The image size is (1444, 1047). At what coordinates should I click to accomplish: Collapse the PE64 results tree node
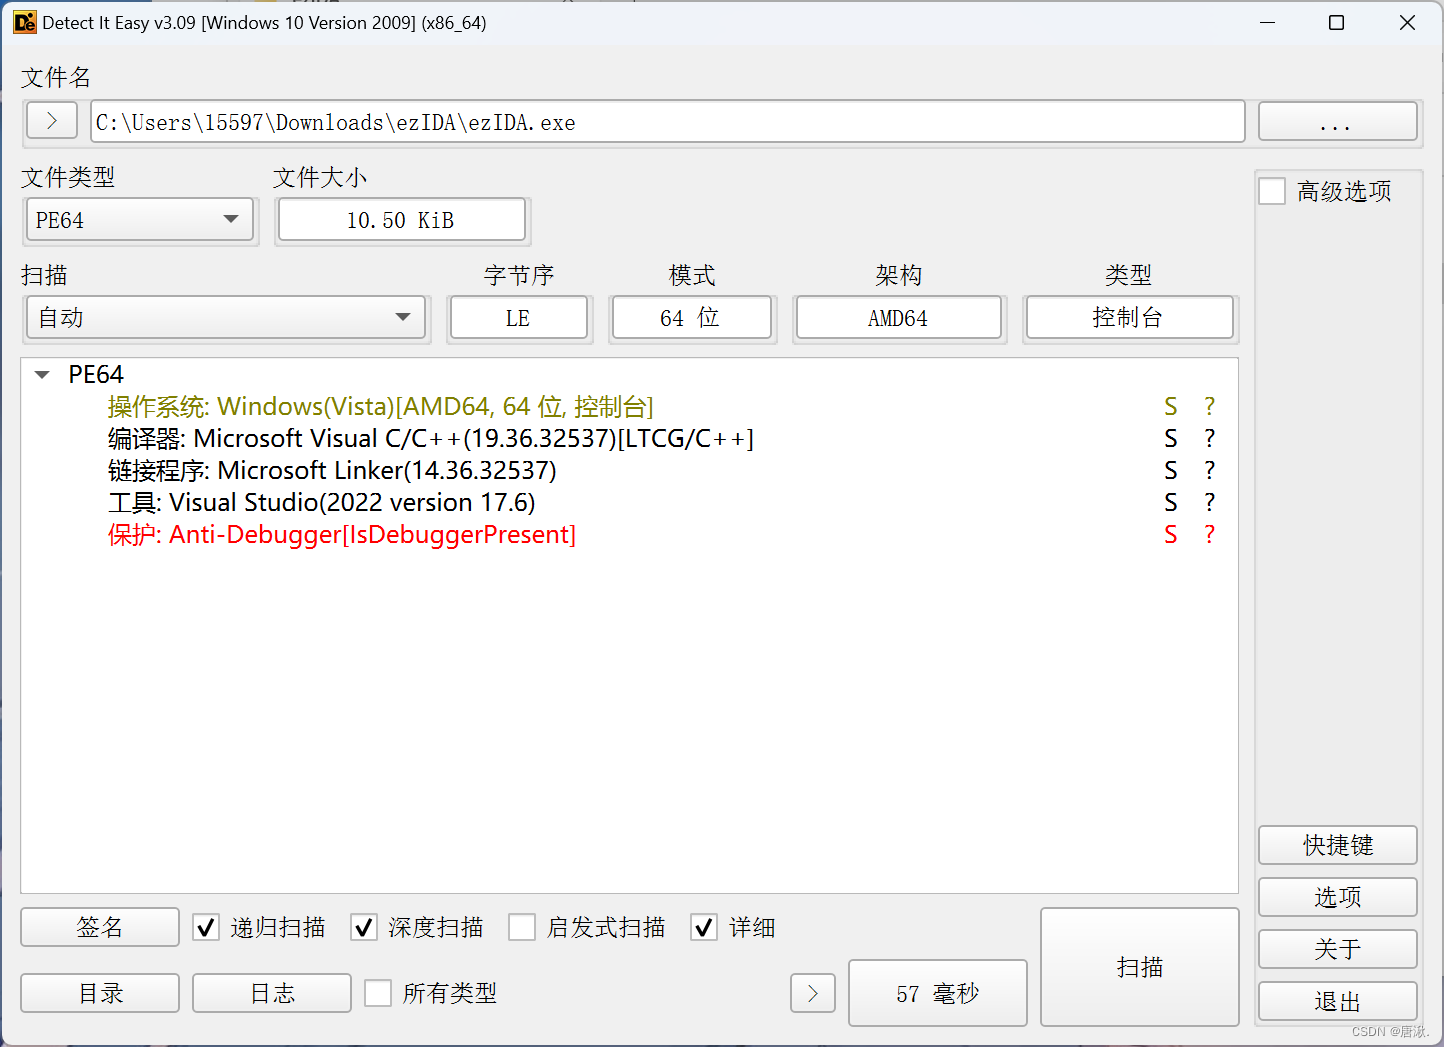42,374
